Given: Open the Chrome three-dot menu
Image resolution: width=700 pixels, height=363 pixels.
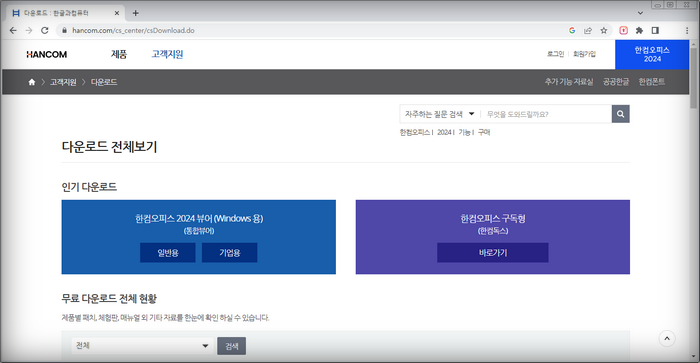Looking at the screenshot, I should (687, 30).
